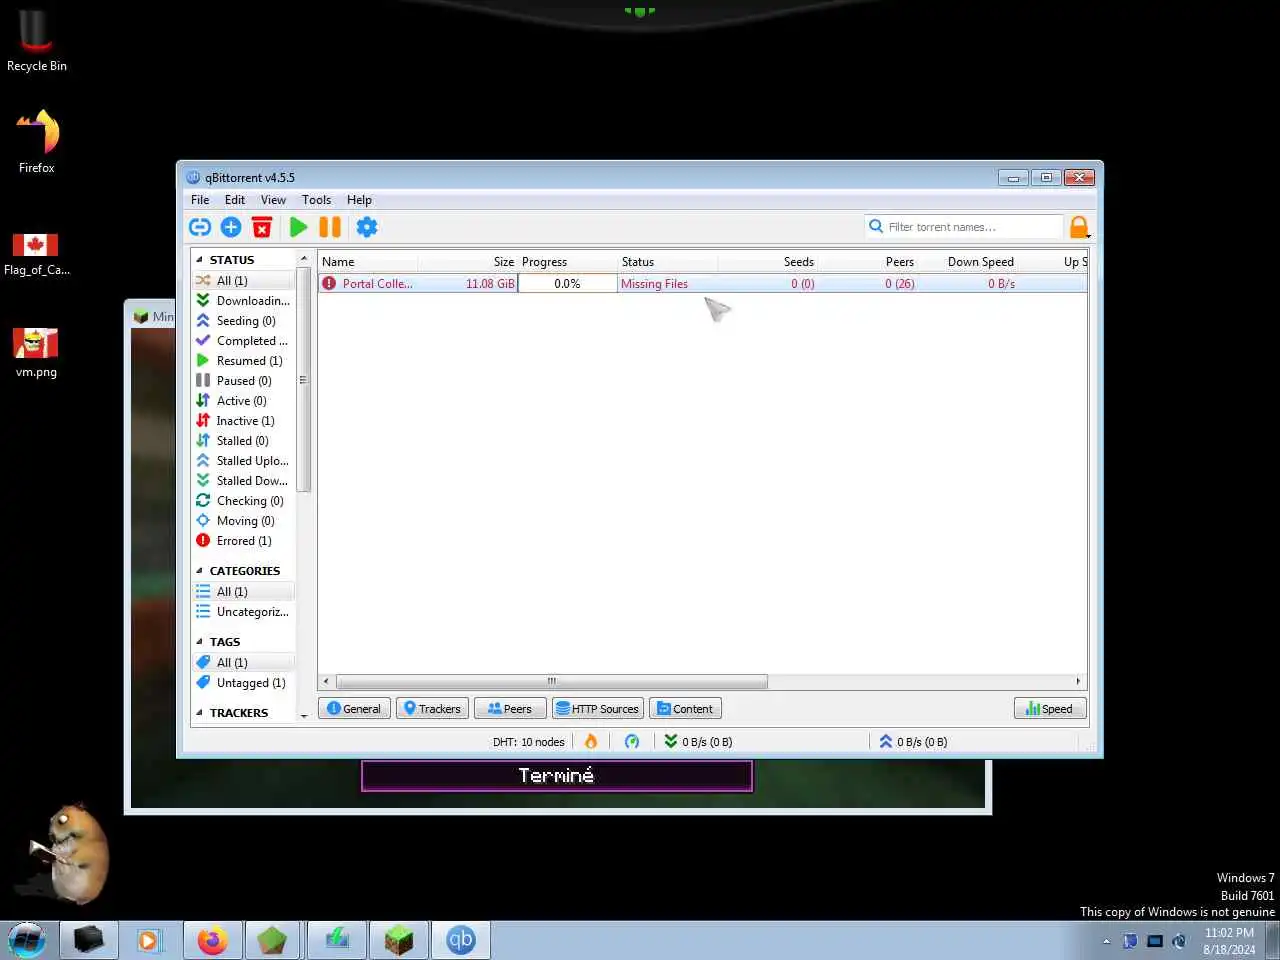
Task: Click the 0.0% progress bar of Portal torrent
Action: point(567,284)
